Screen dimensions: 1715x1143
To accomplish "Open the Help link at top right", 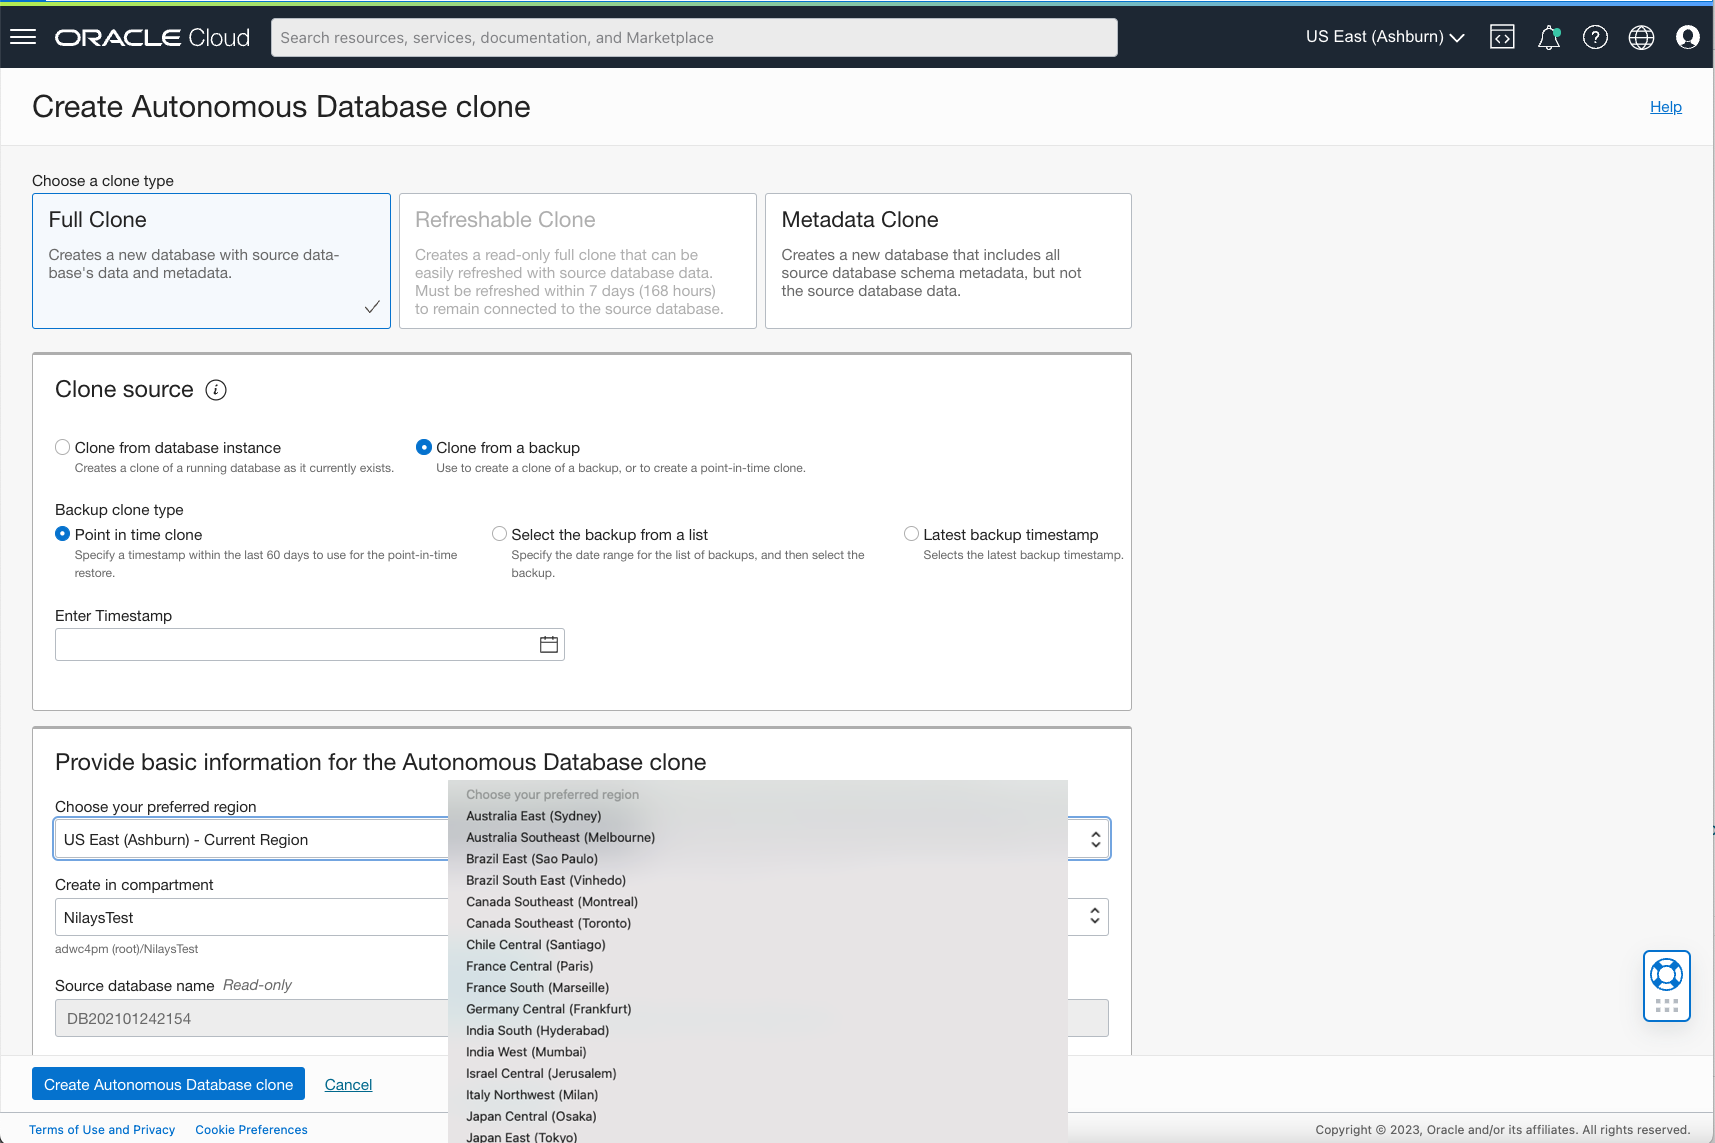I will click(x=1666, y=106).
